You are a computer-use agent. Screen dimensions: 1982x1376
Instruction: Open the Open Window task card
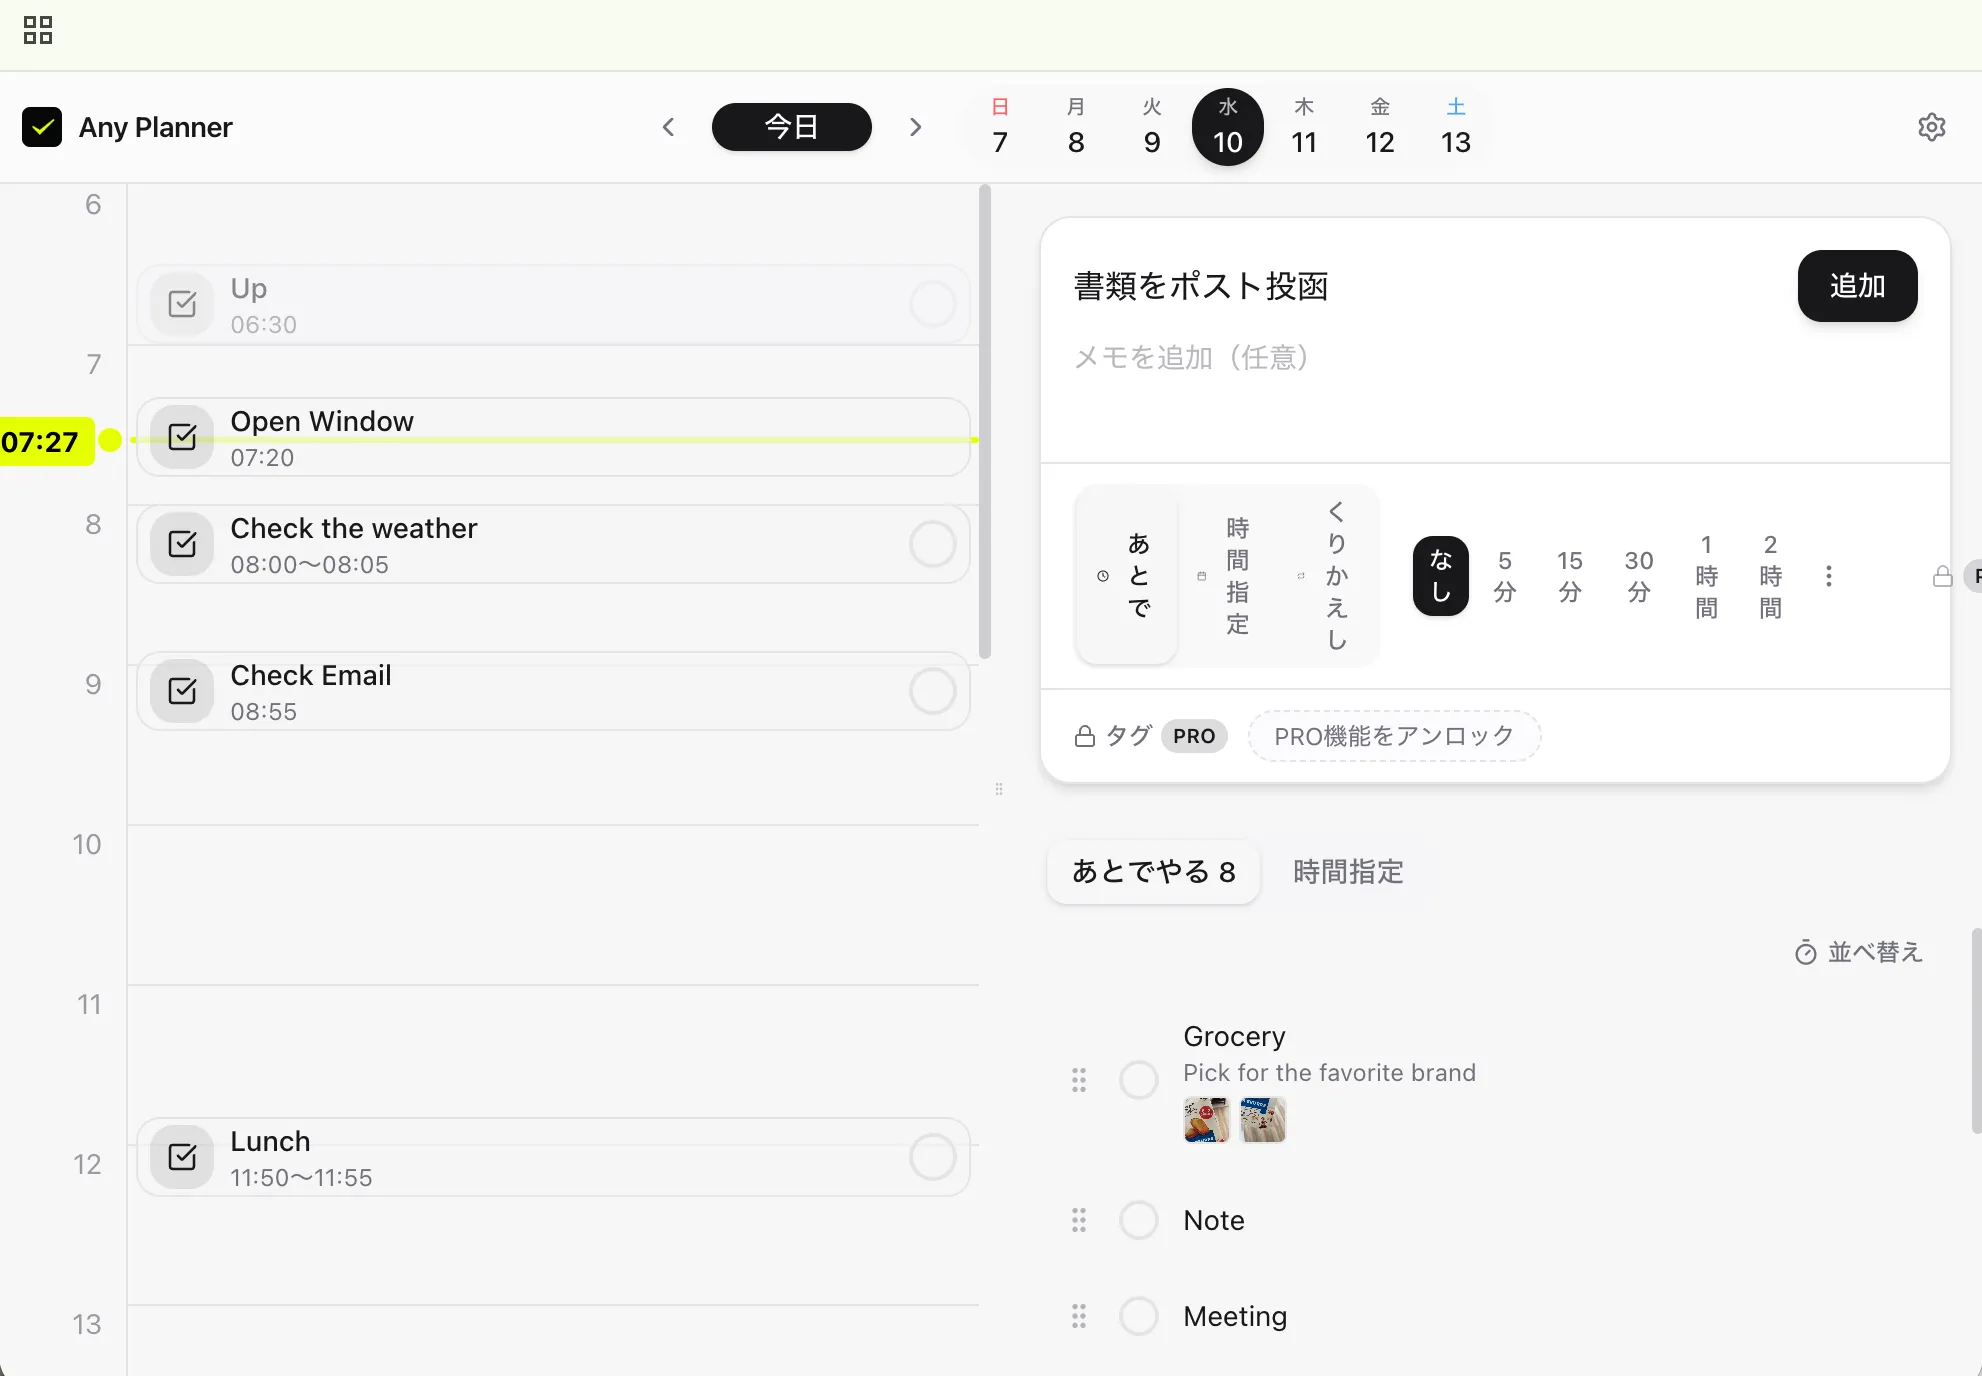tap(553, 437)
